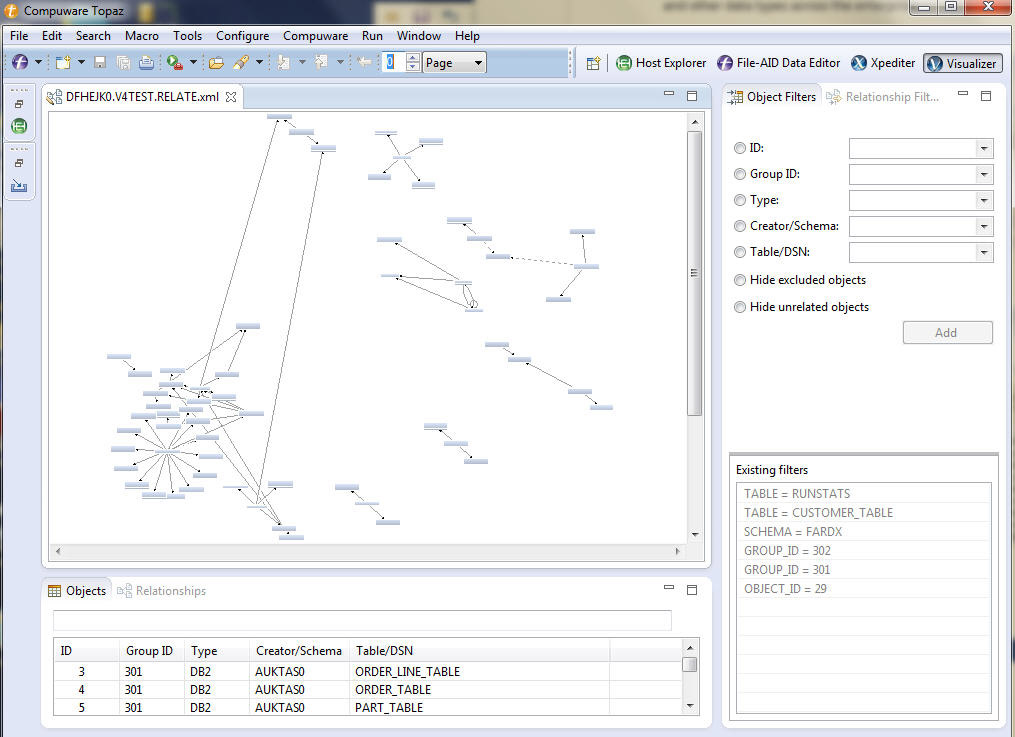Expand the Creator/Schema filter dropdown
The width and height of the screenshot is (1015, 737).
984,226
